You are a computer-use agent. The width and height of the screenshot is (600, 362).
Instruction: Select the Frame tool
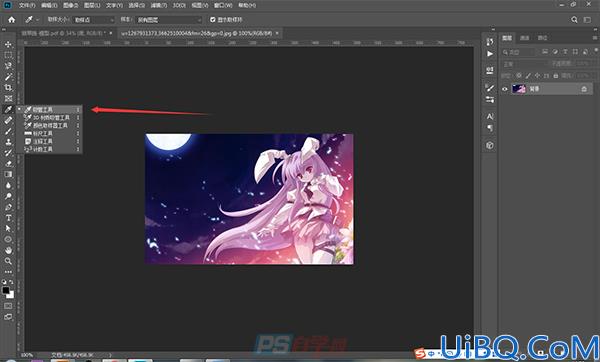(8, 98)
